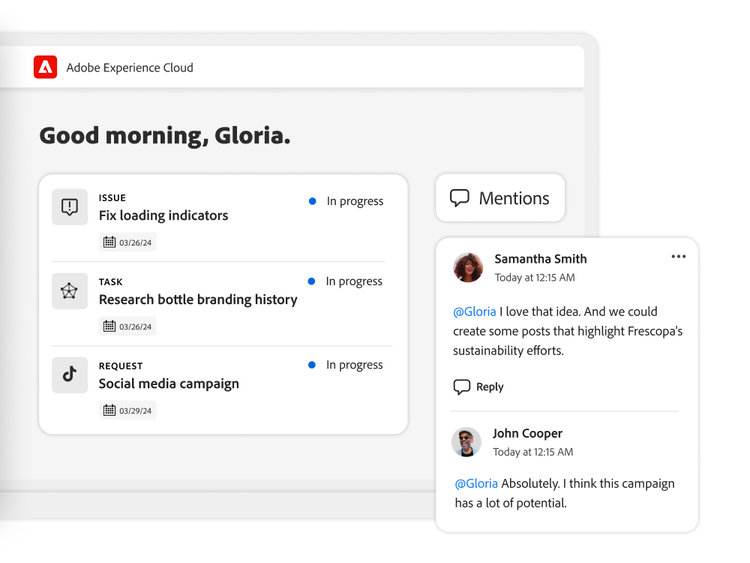Screen dimensions: 750x563
Task: Open Research bottle branding history task
Action: coord(198,299)
